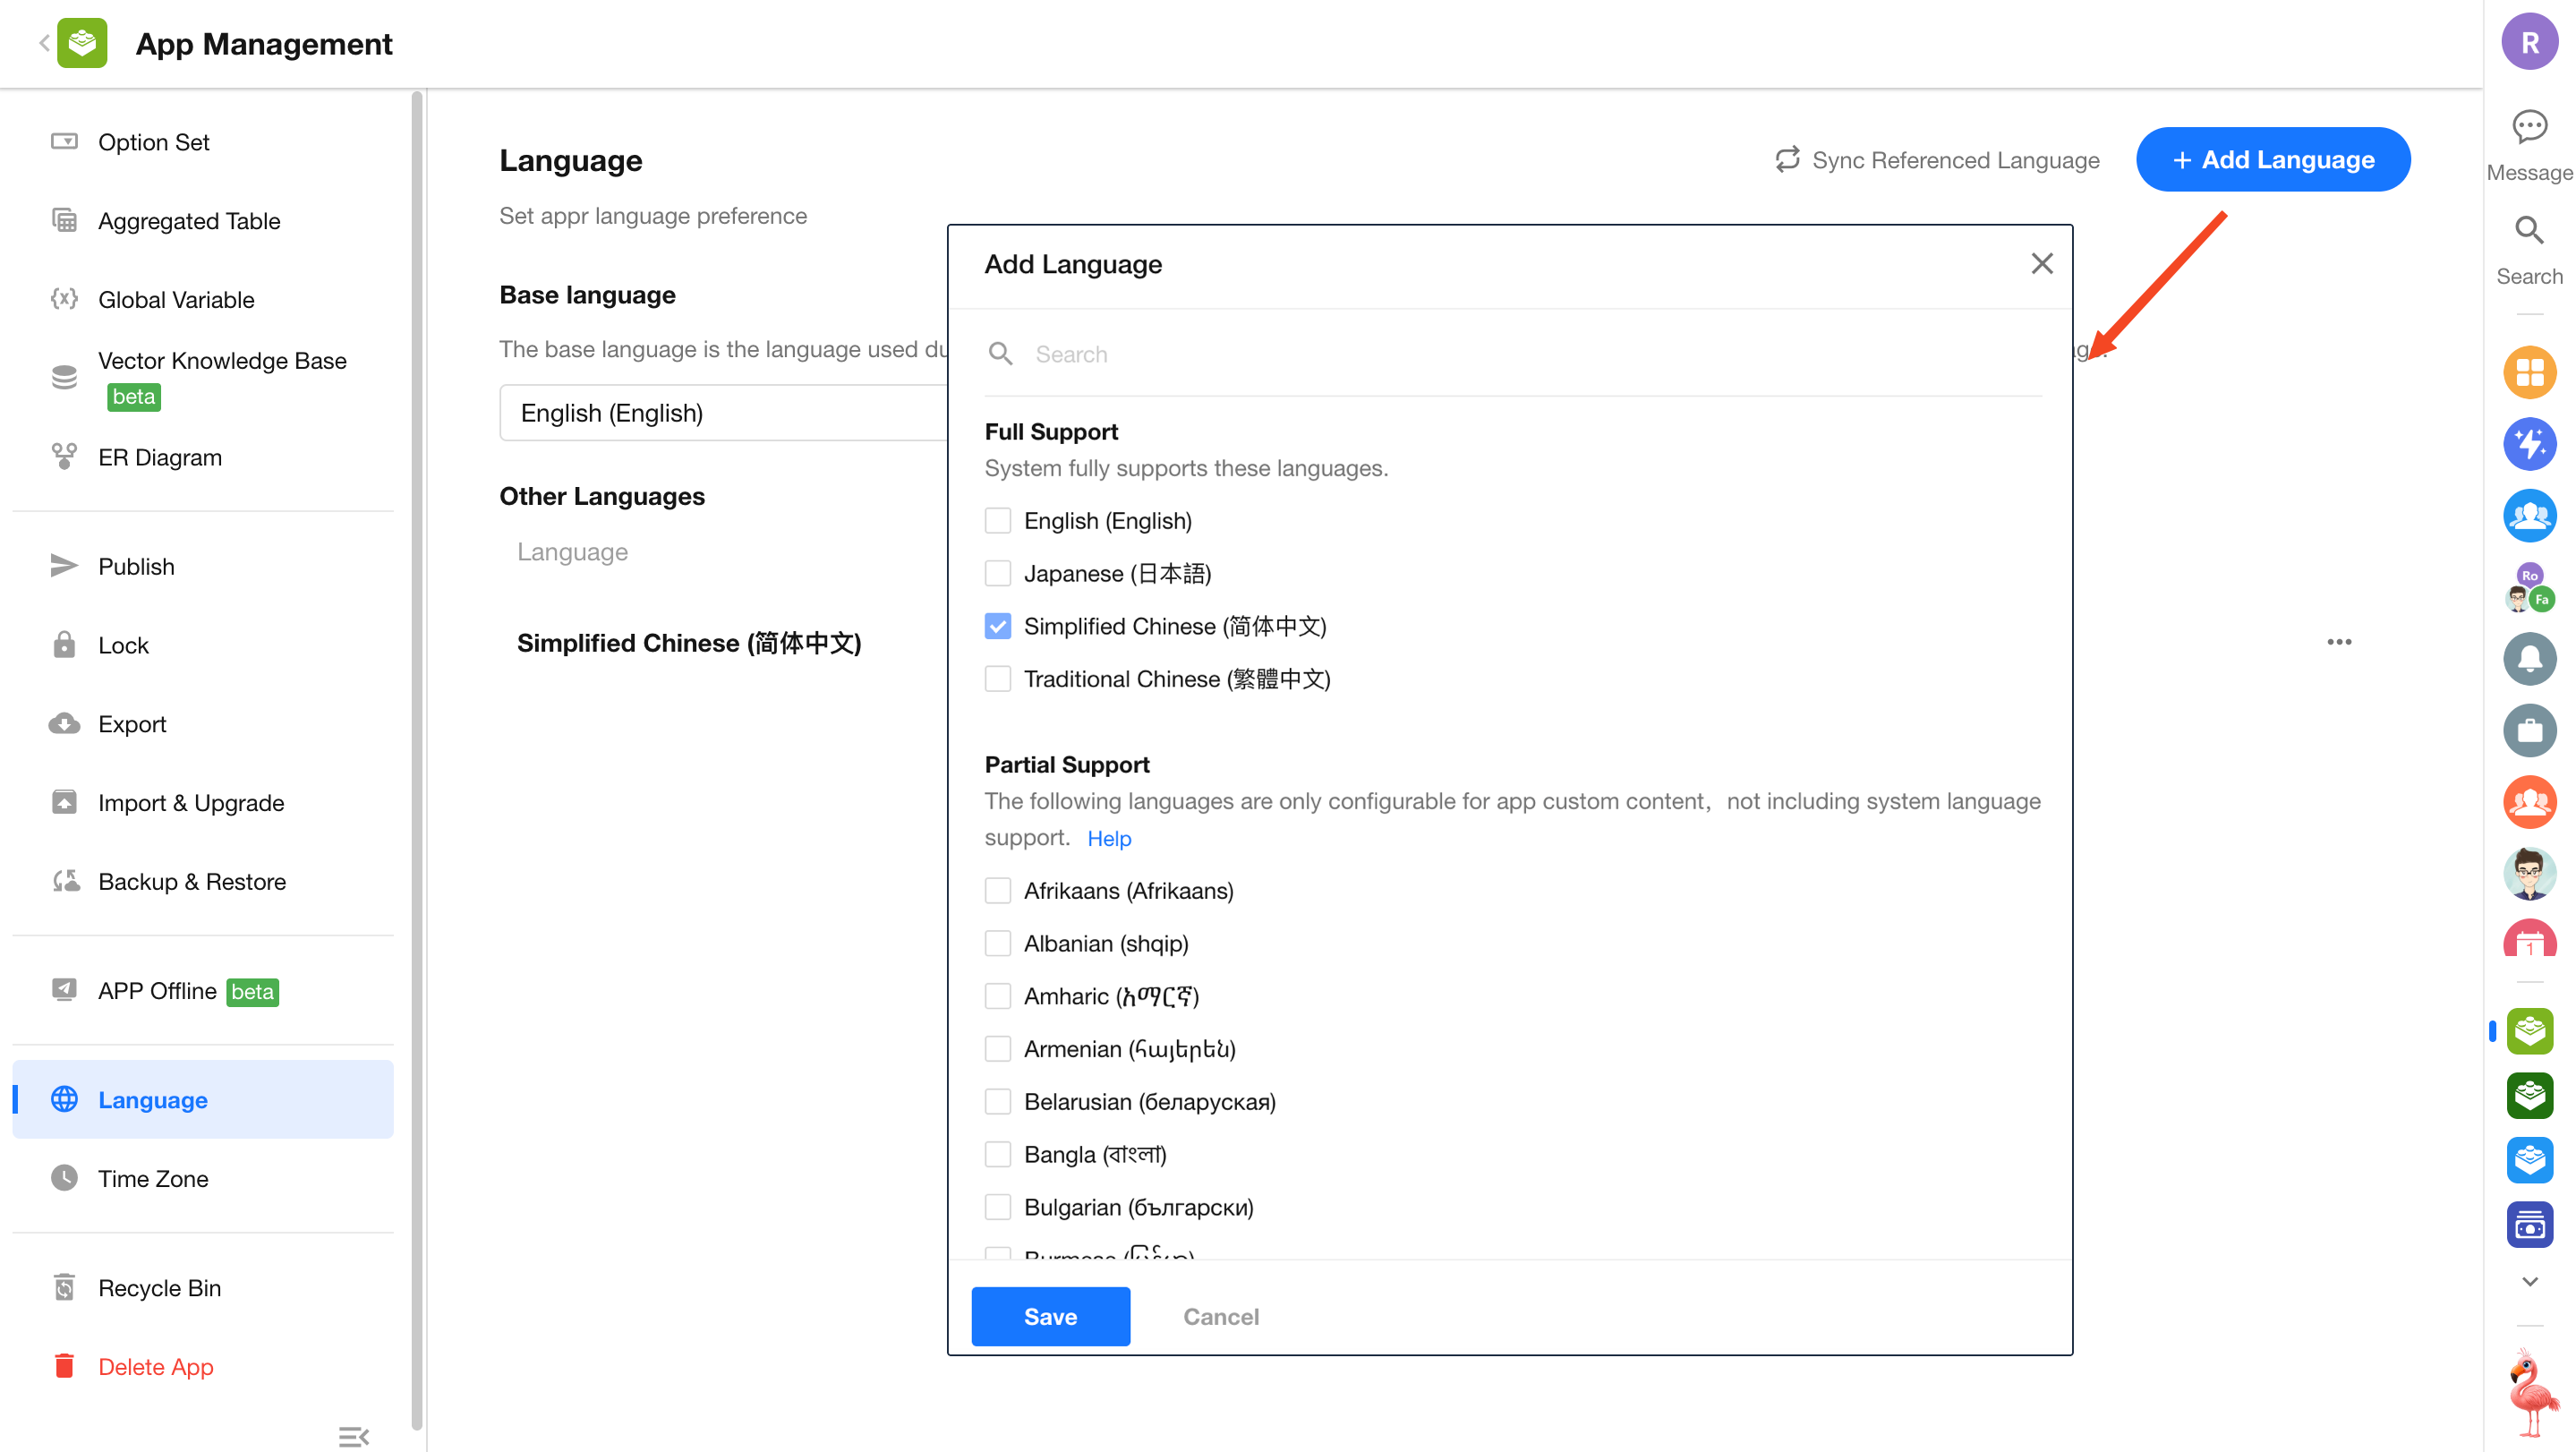The height and width of the screenshot is (1452, 2576).
Task: Click the red calendar icon in right rail
Action: (x=2529, y=941)
